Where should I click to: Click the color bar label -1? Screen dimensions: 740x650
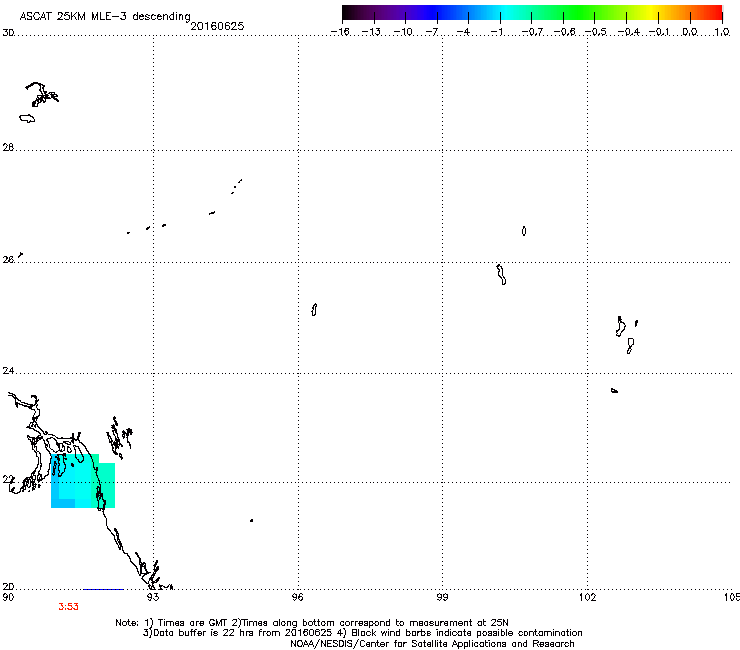(x=496, y=32)
